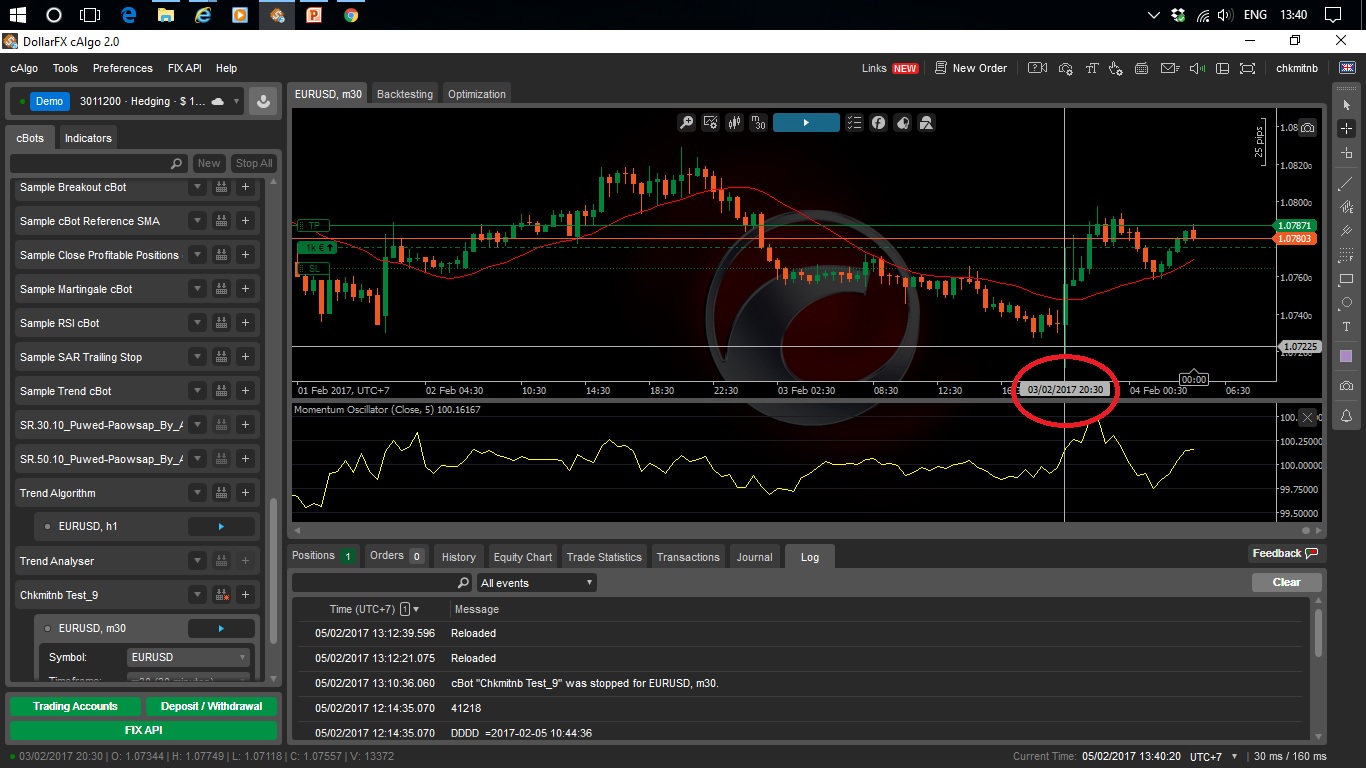This screenshot has width=1366, height=768.
Task: Clear the log with Clear button
Action: [x=1287, y=582]
